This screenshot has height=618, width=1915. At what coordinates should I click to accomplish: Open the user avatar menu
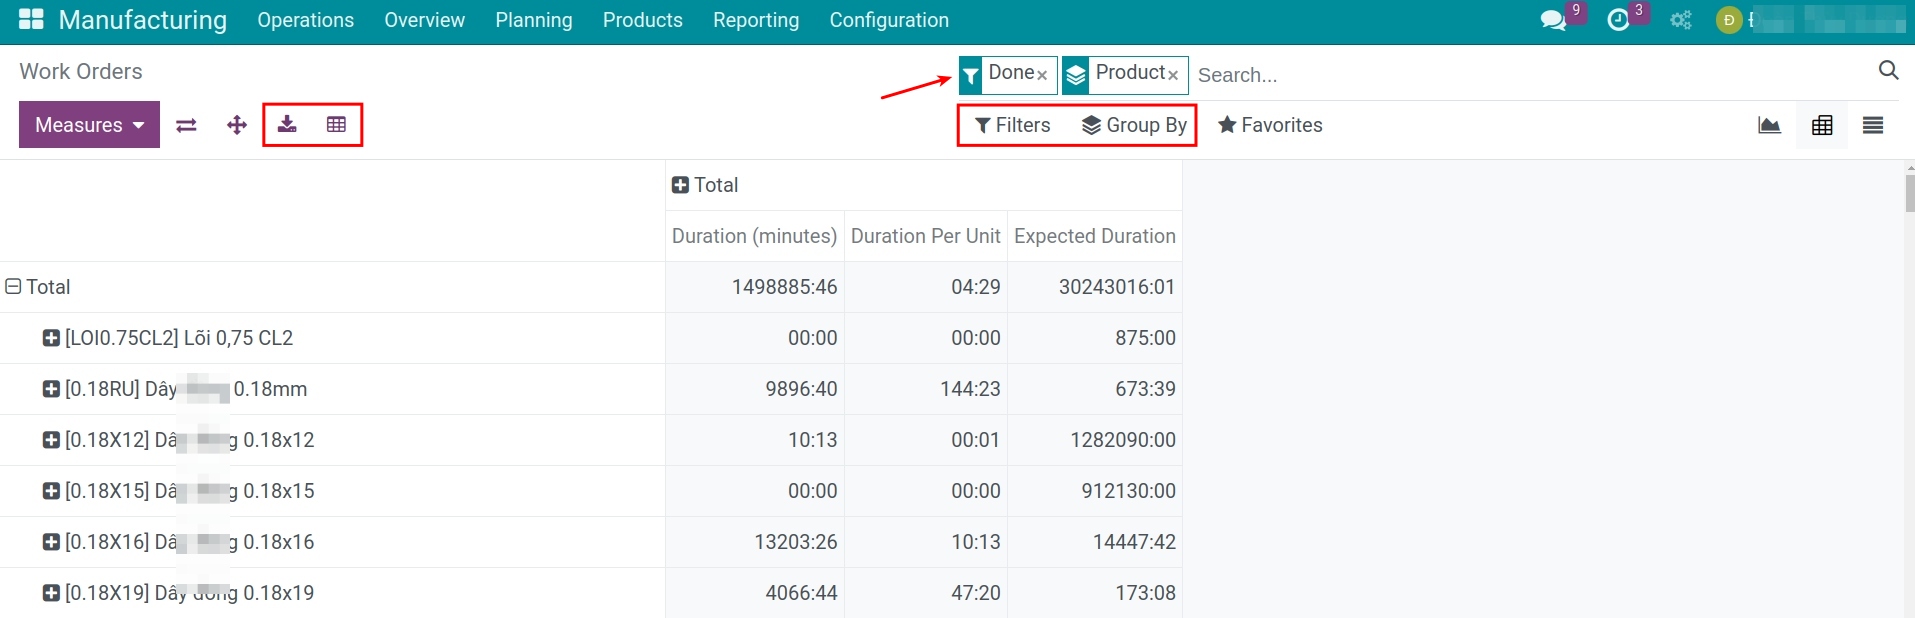point(1729,20)
